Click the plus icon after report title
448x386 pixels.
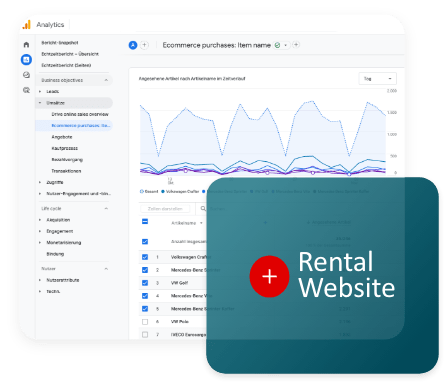click(x=296, y=45)
